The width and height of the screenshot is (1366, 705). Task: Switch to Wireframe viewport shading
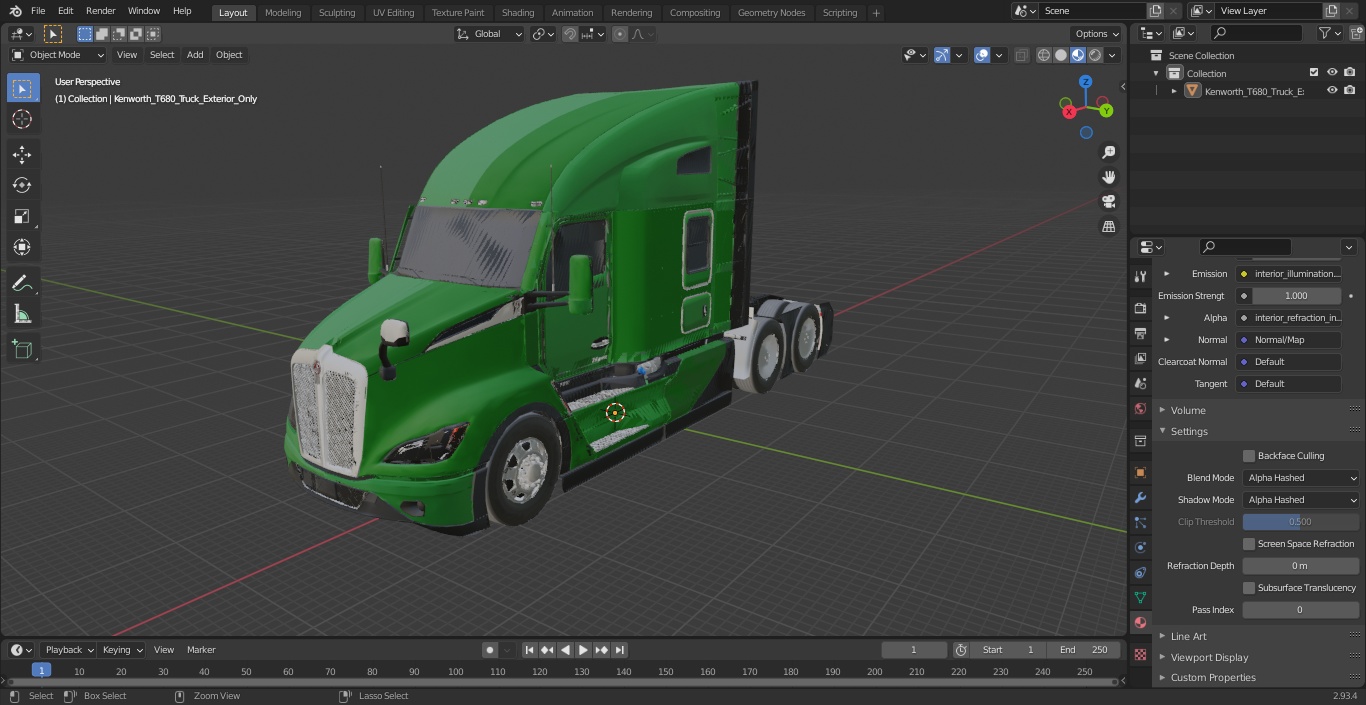point(1044,55)
